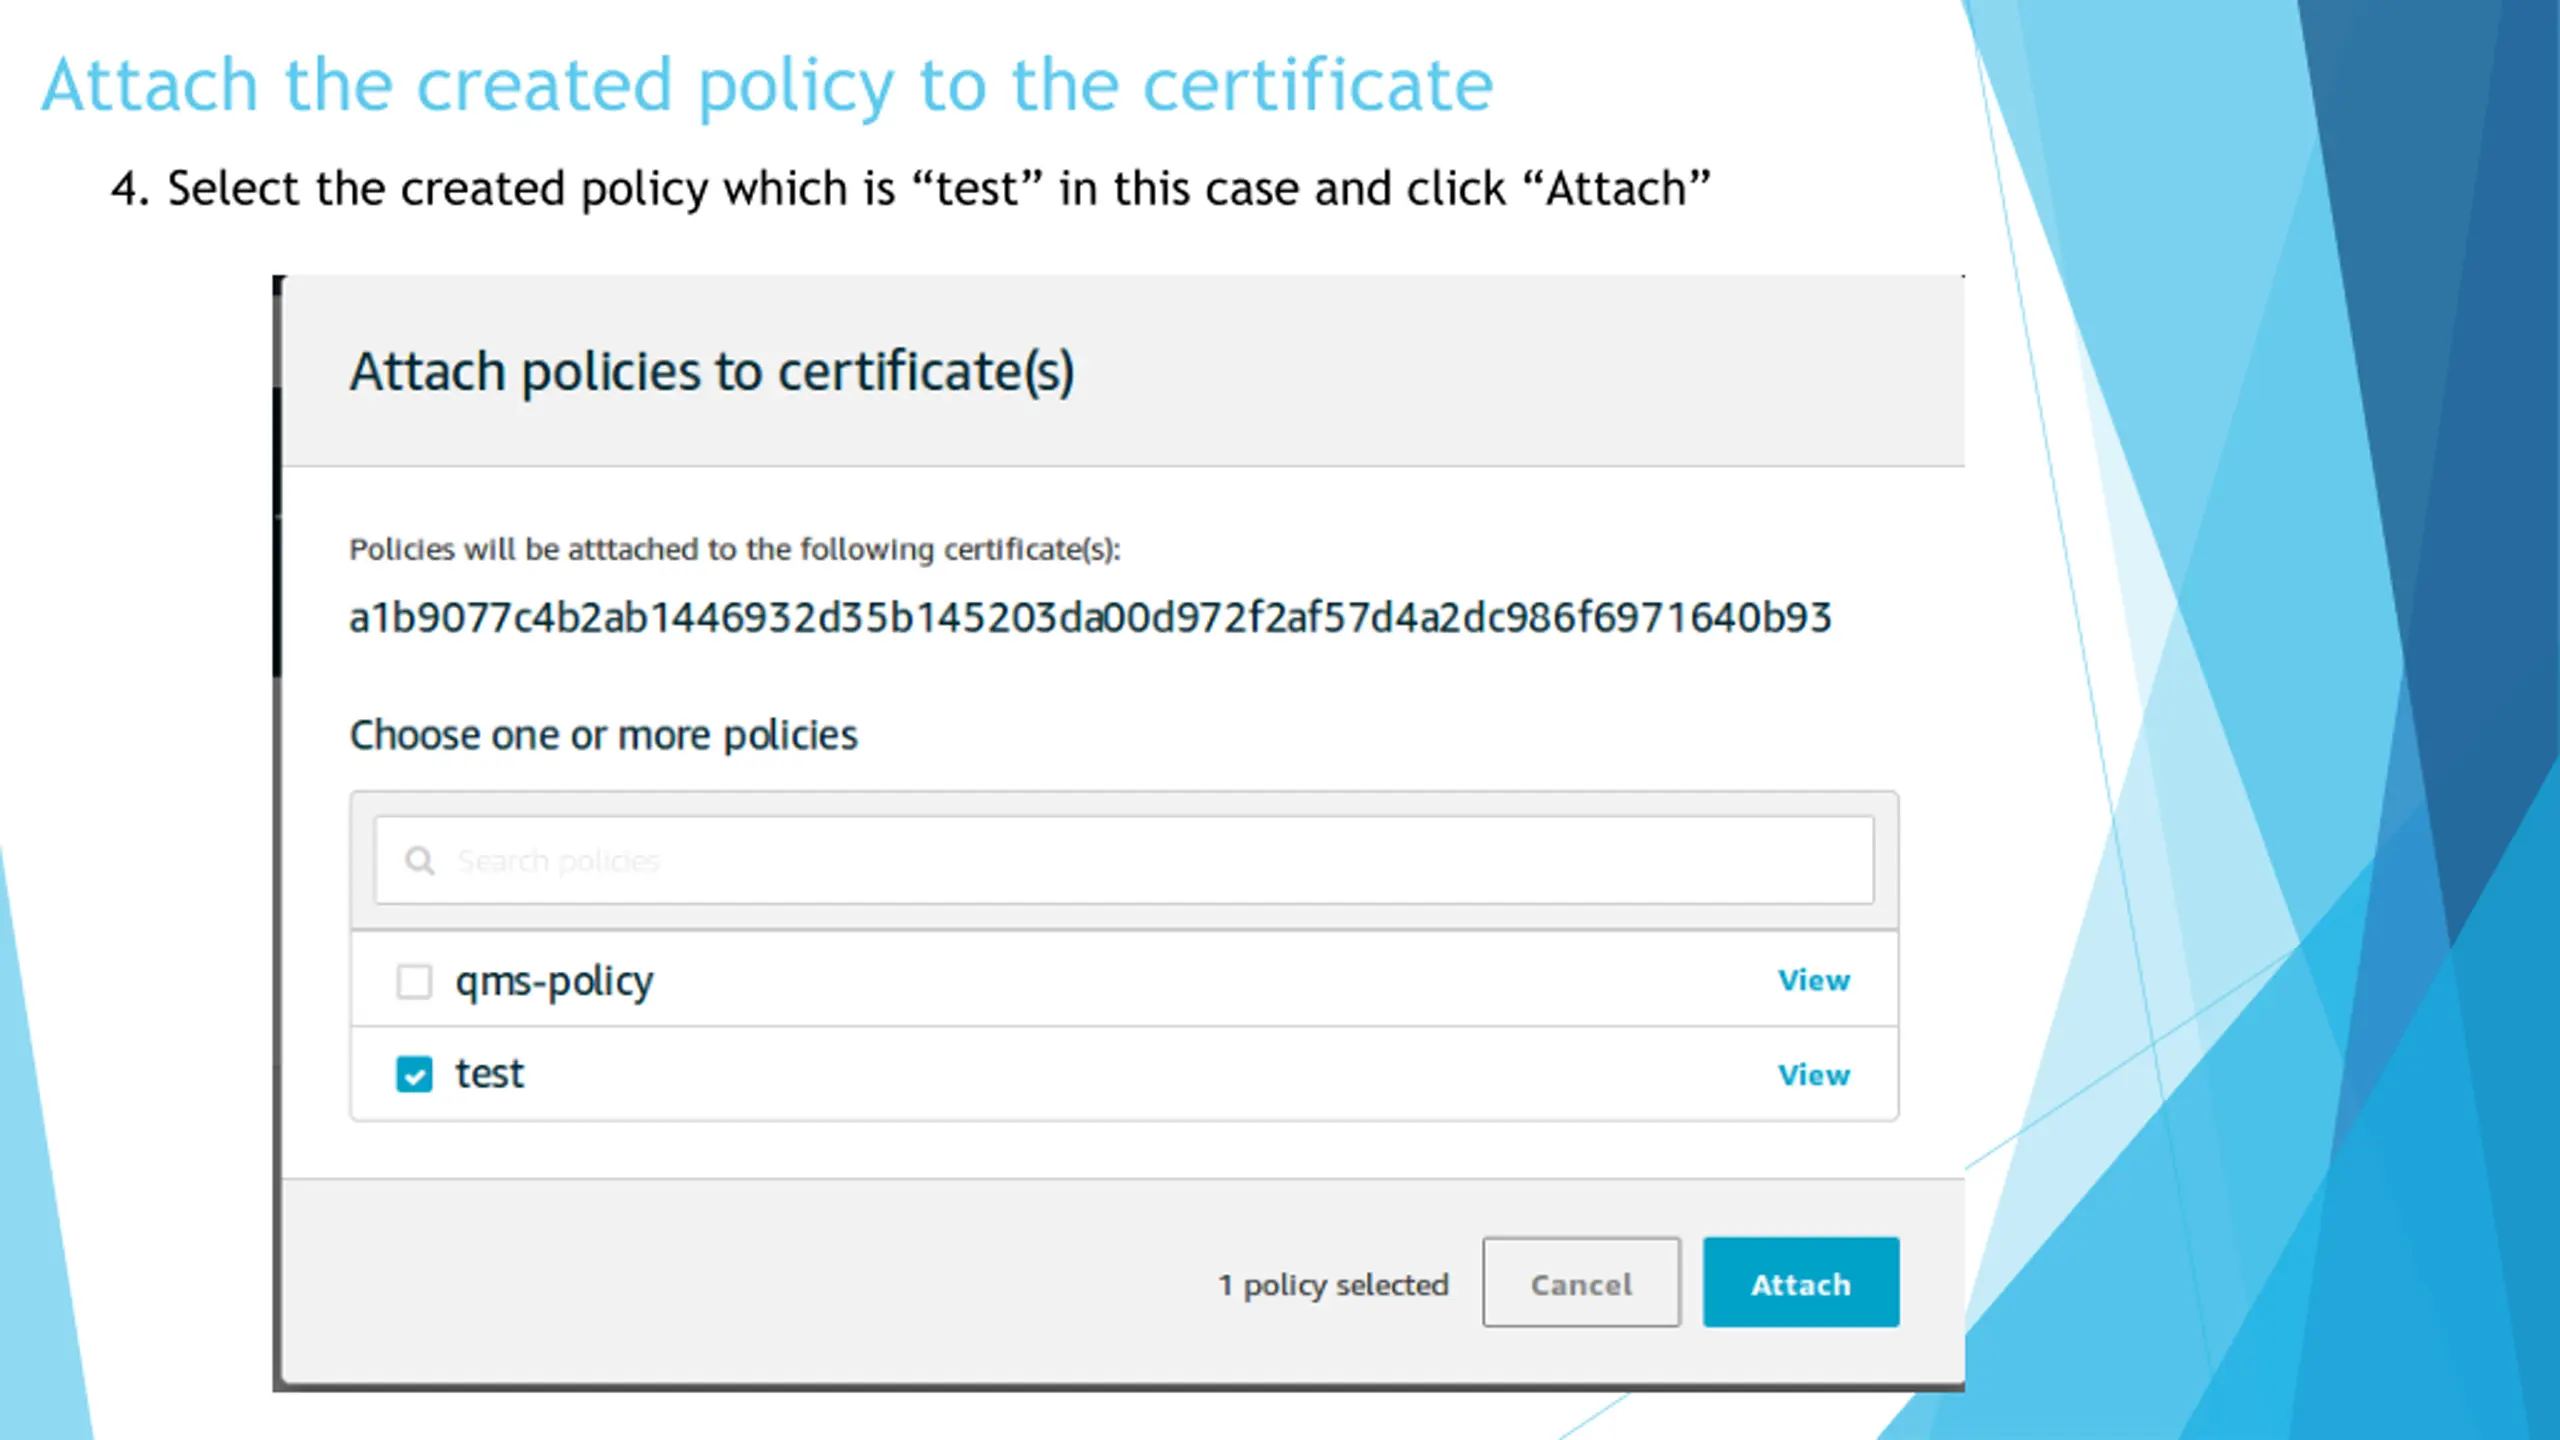The image size is (2560, 1440).
Task: Select the test policy row label
Action: click(489, 1074)
